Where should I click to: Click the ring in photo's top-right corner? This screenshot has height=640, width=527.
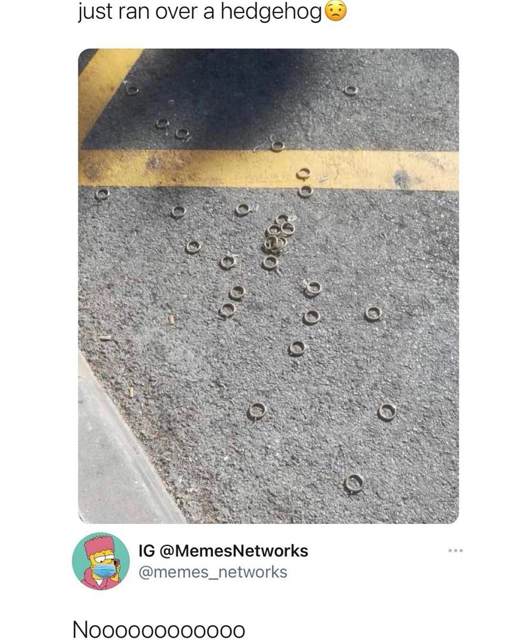[350, 90]
